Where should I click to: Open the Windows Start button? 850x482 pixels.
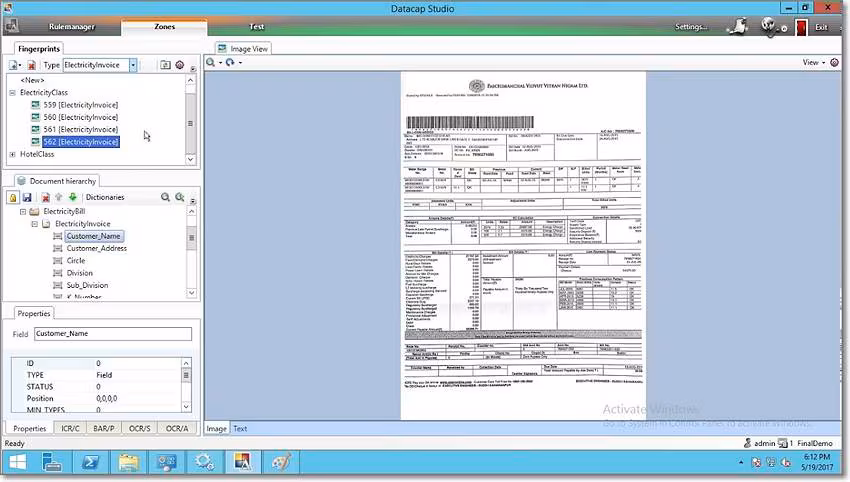(x=17, y=462)
